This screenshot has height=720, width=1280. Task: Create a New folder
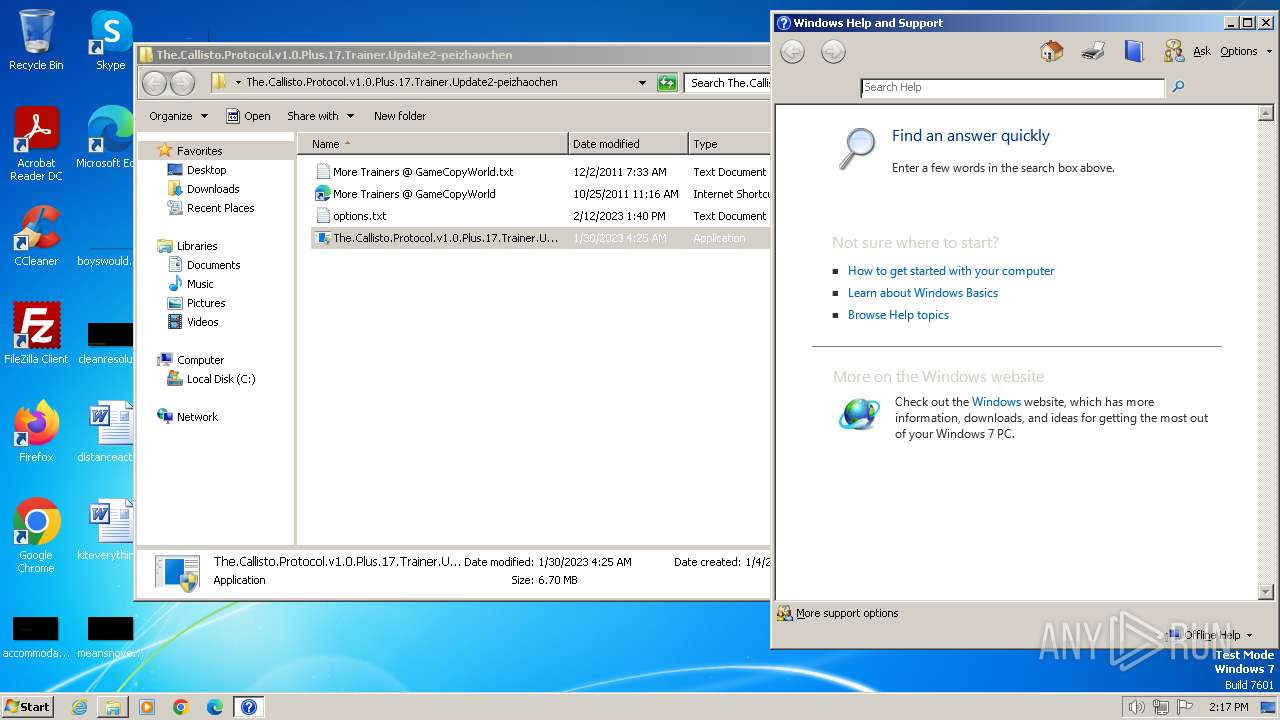click(400, 116)
